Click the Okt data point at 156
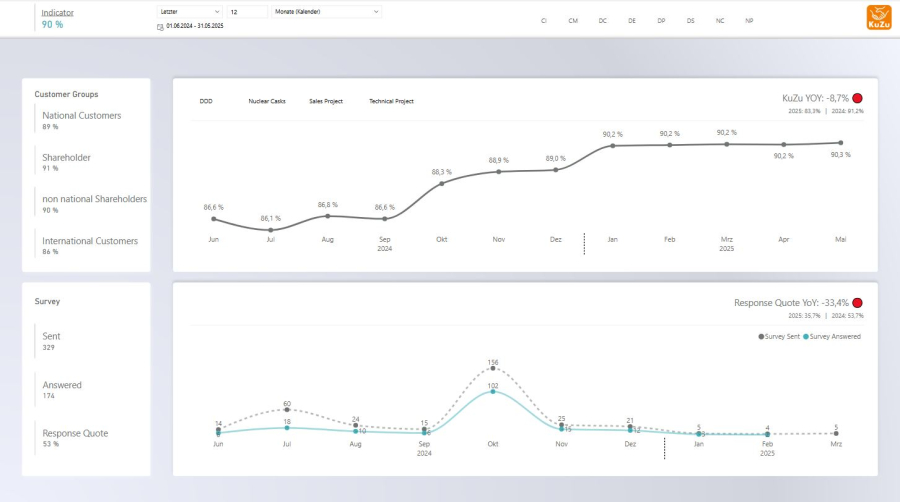The width and height of the screenshot is (900, 502). click(493, 369)
